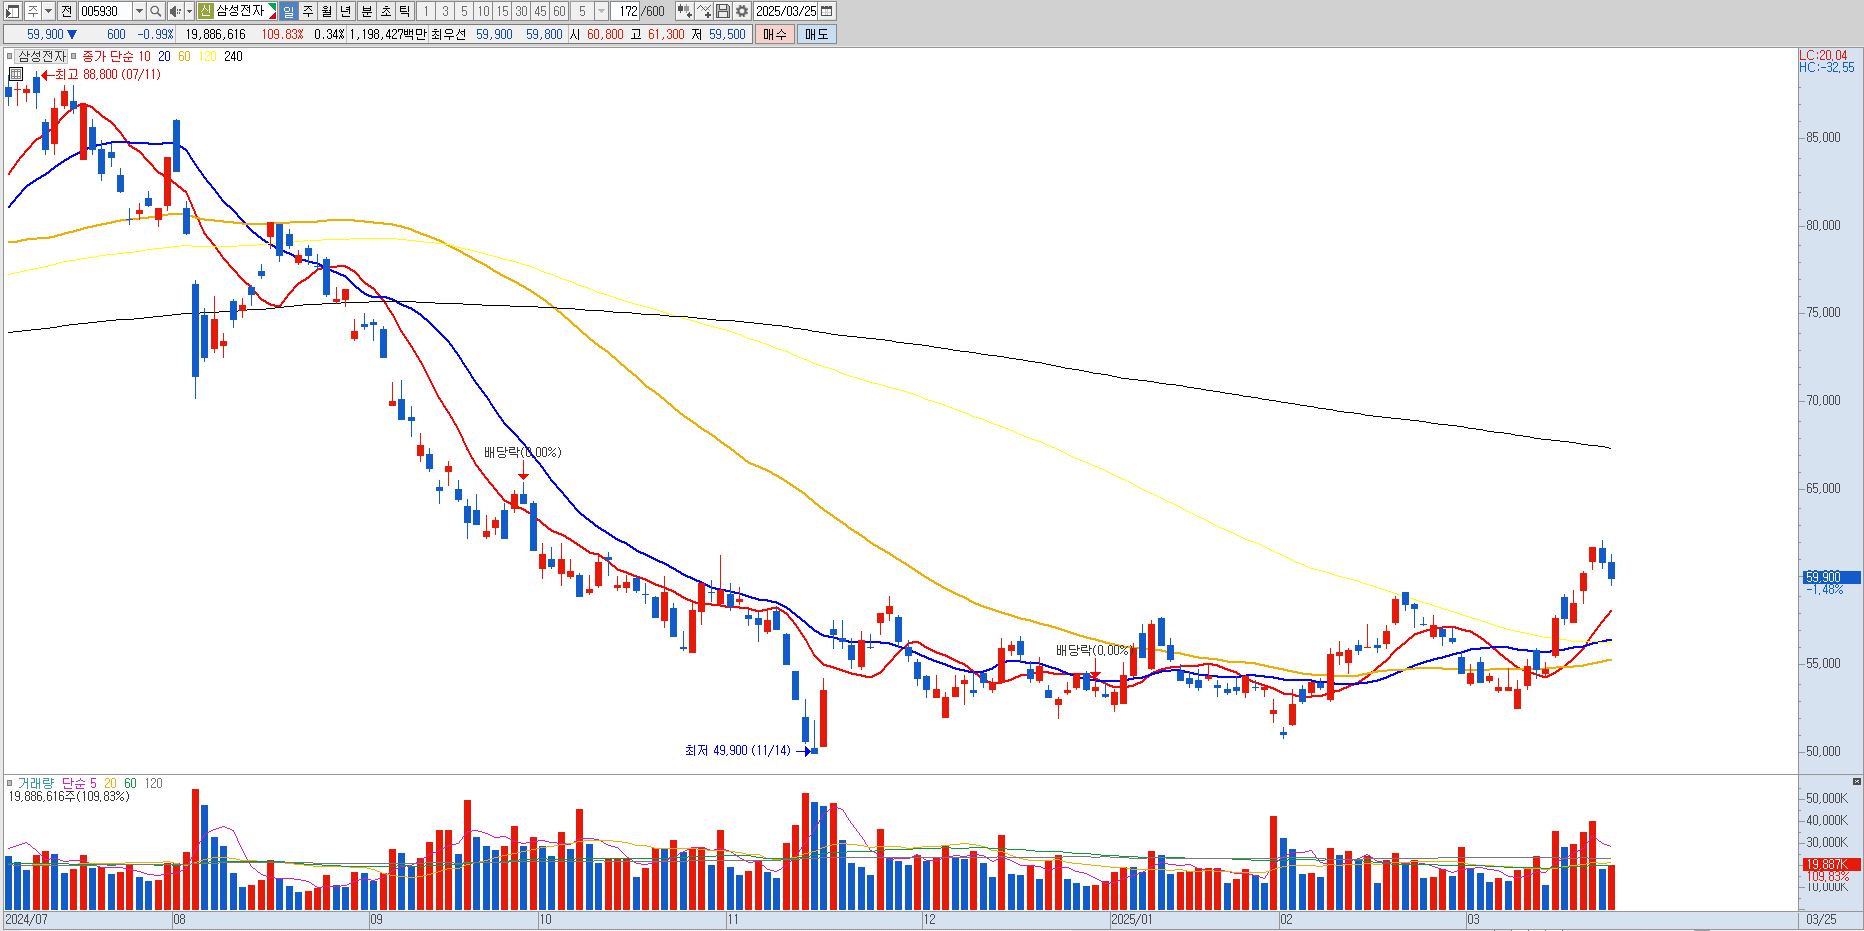Switch to tick 틱 chart period
This screenshot has width=1864, height=931.
(x=404, y=11)
